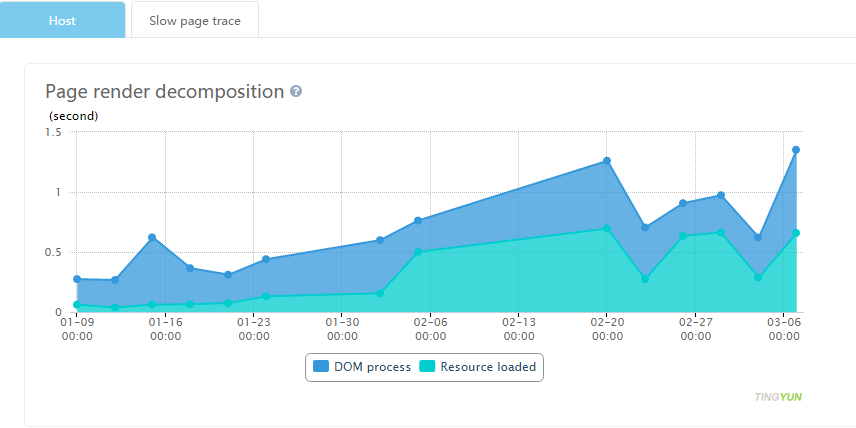Click the Resource loaded point at 02-20
The image size is (856, 428).
tap(607, 229)
